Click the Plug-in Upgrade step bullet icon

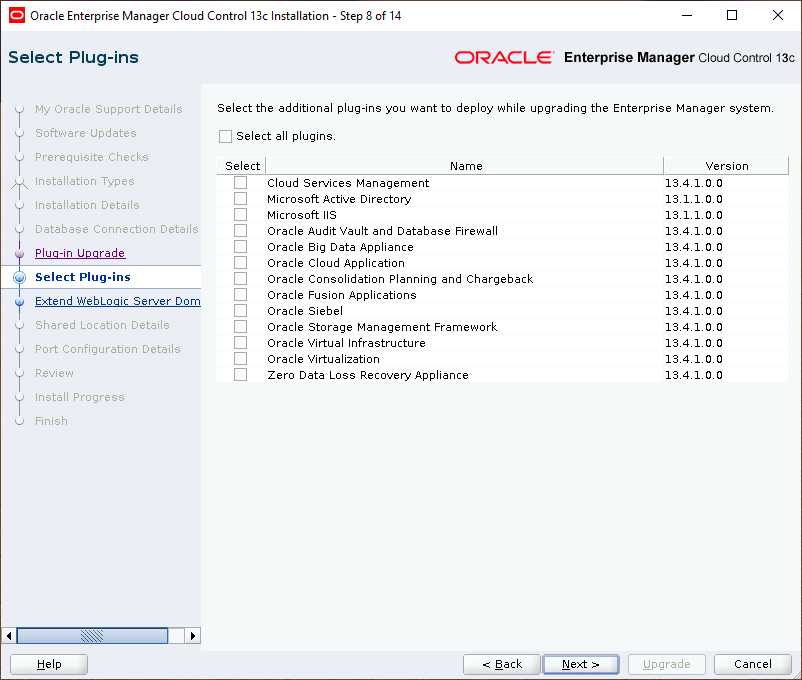(x=19, y=253)
